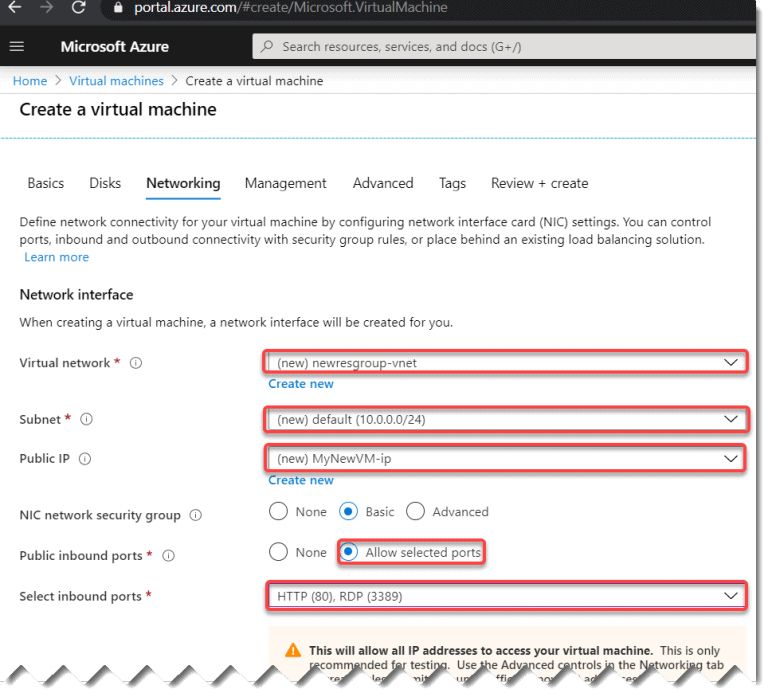The width and height of the screenshot is (768, 697).
Task: Click the browser back arrow
Action: [15, 7]
